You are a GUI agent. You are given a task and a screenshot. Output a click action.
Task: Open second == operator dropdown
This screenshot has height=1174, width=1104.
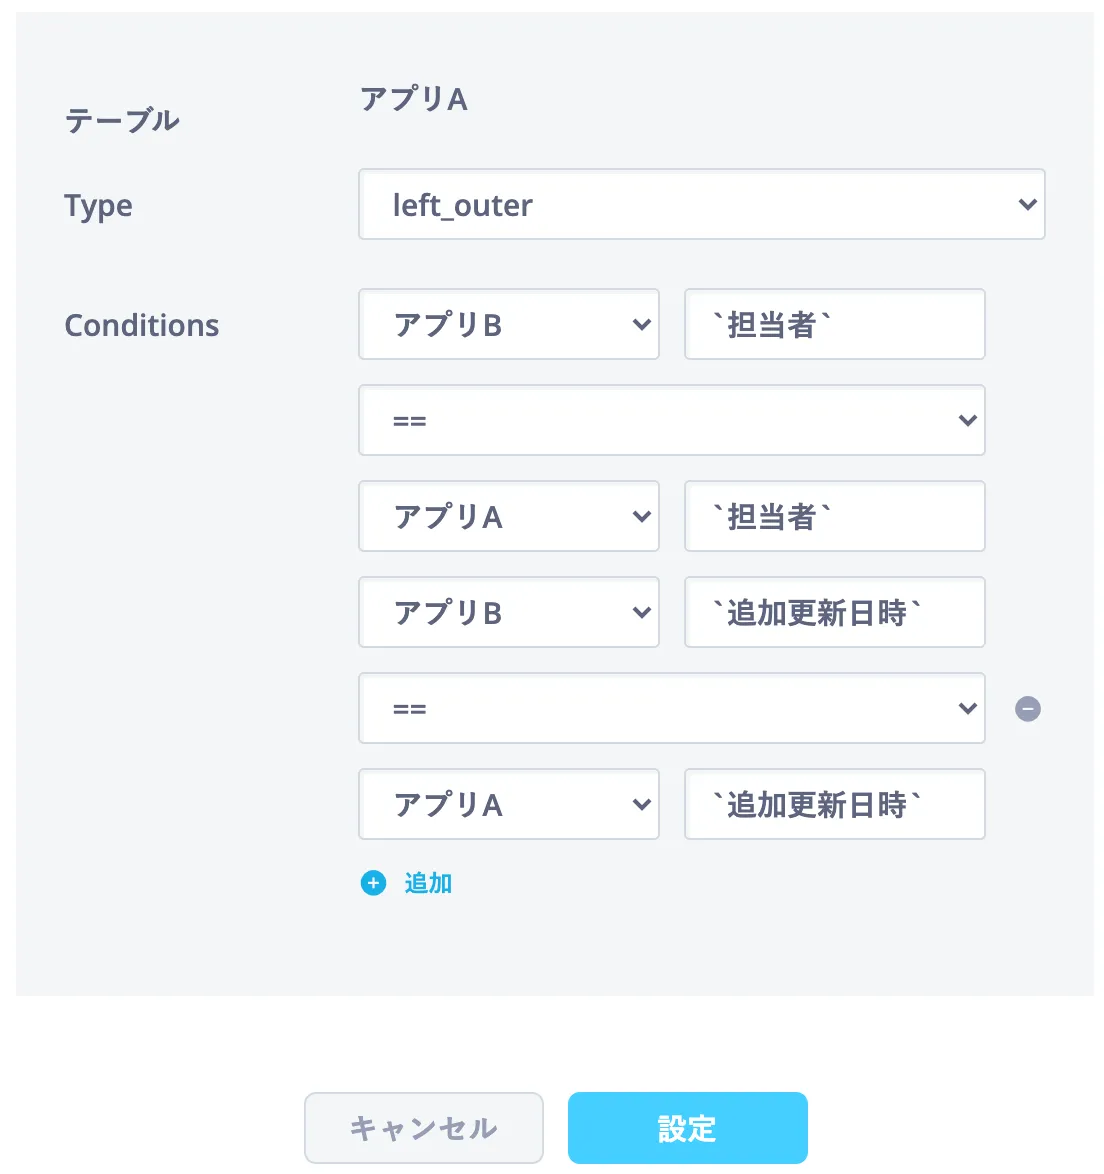point(671,709)
